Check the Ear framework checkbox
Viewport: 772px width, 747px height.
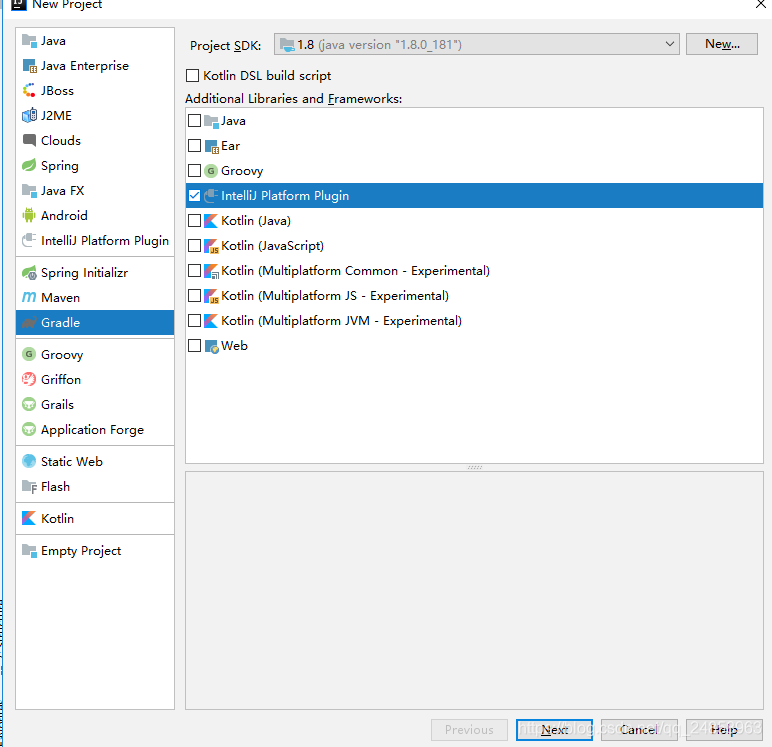[x=194, y=146]
